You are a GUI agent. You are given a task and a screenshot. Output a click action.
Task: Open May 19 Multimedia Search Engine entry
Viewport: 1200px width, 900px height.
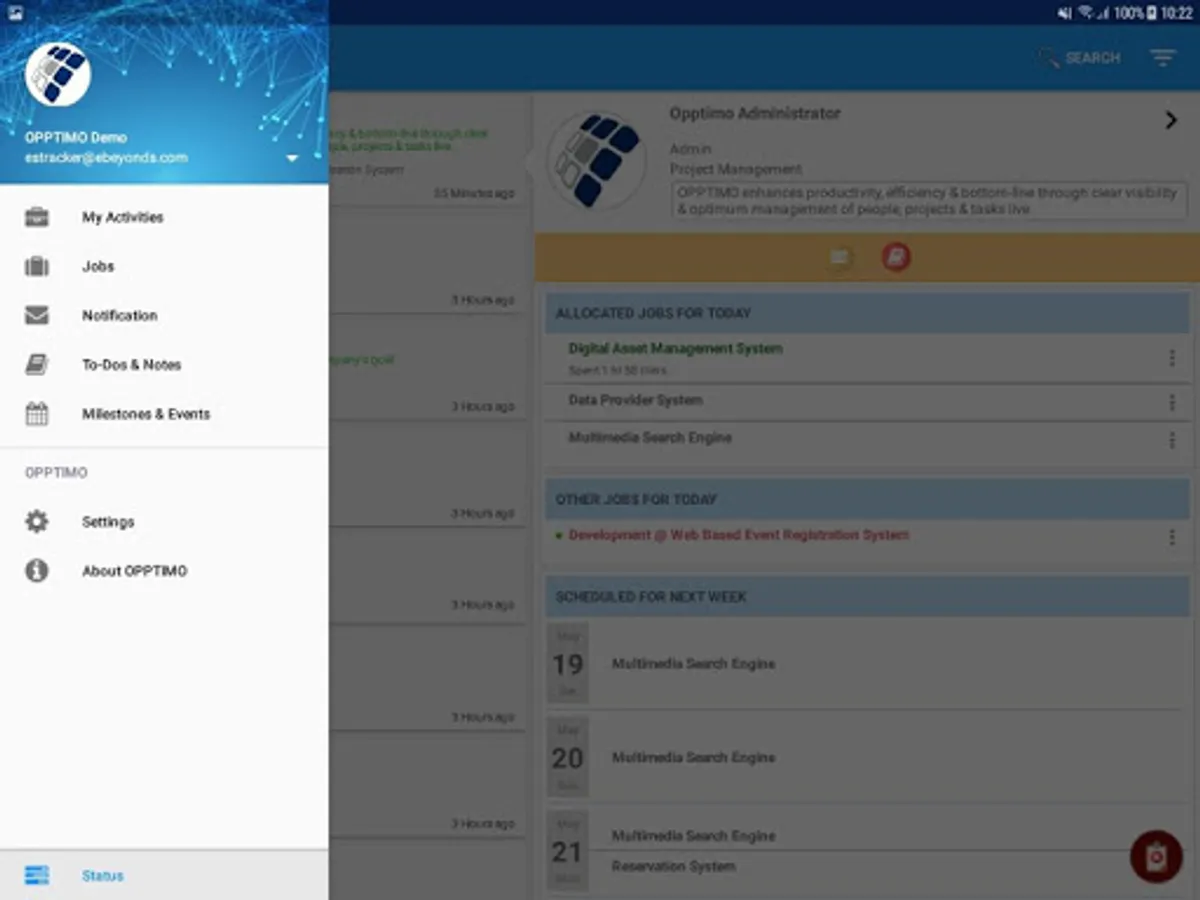[x=693, y=664]
